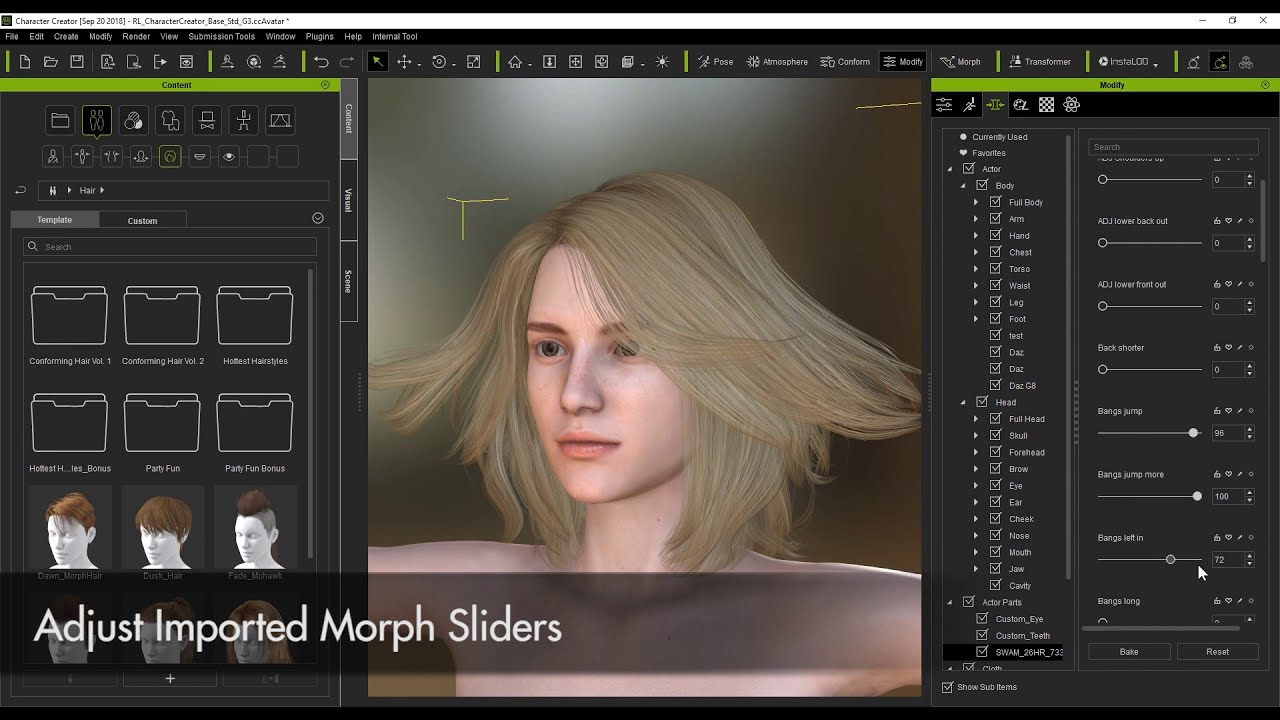
Task: Click the Reset button
Action: click(1217, 652)
